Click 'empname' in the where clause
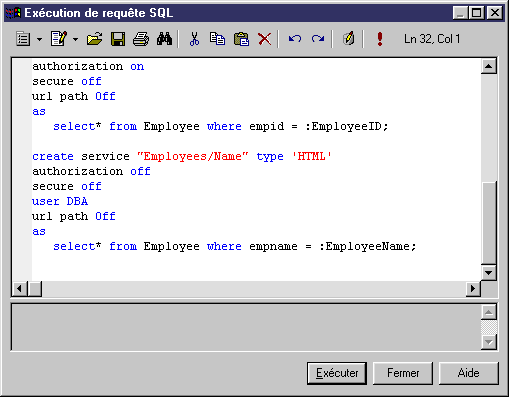This screenshot has width=509, height=397. tap(273, 246)
